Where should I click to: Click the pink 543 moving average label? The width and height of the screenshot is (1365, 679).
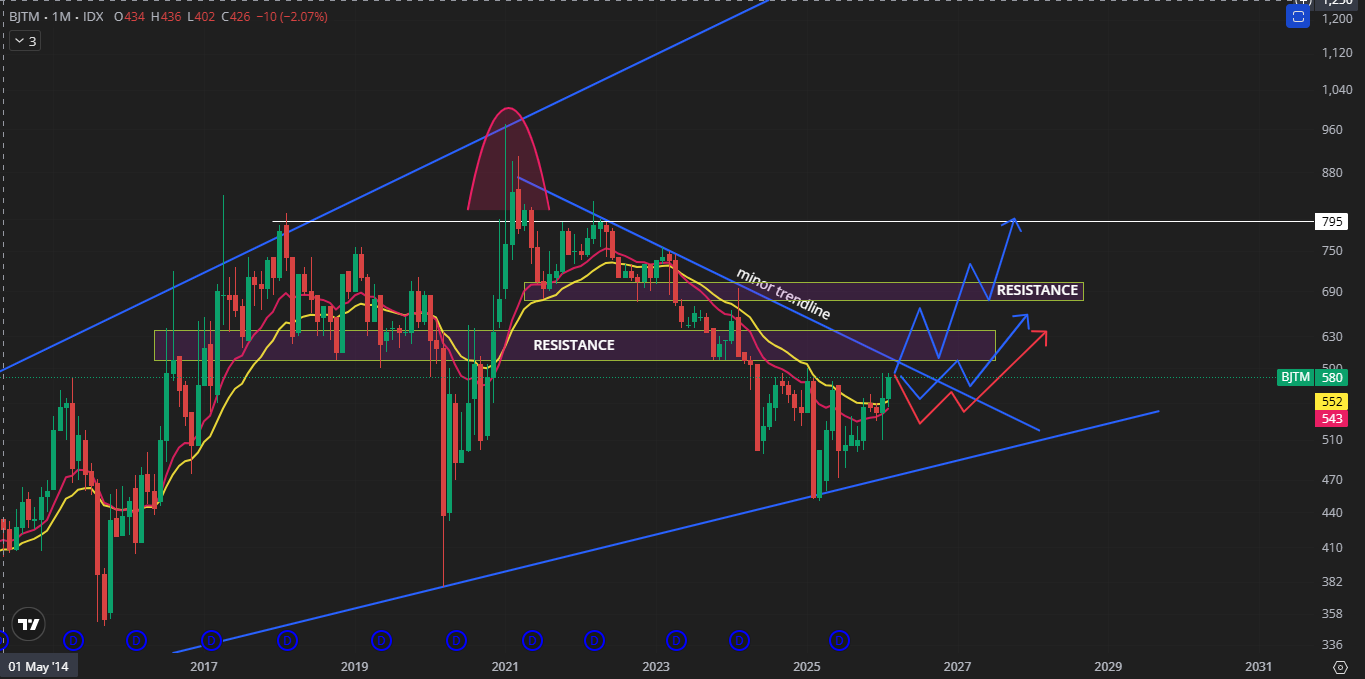(x=1332, y=418)
